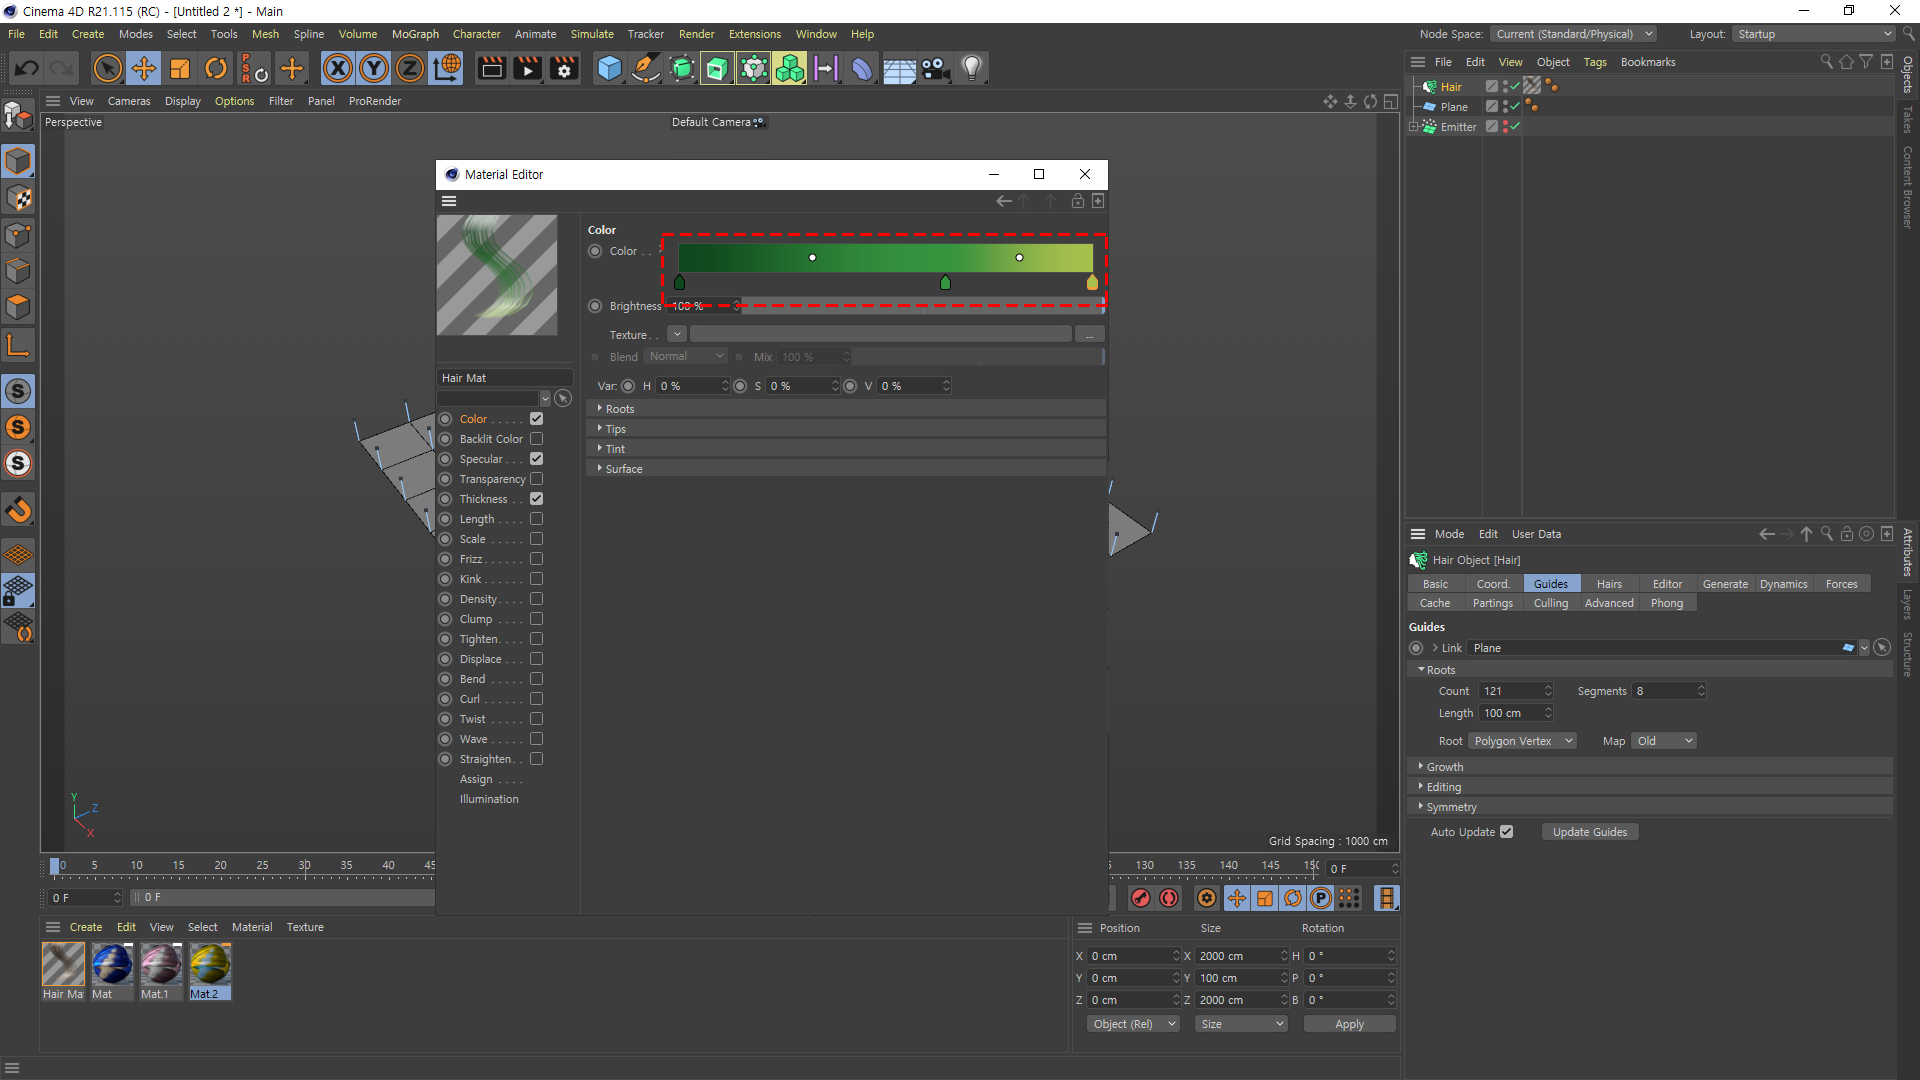
Task: Expand the Roots section in Material Editor
Action: 619,409
